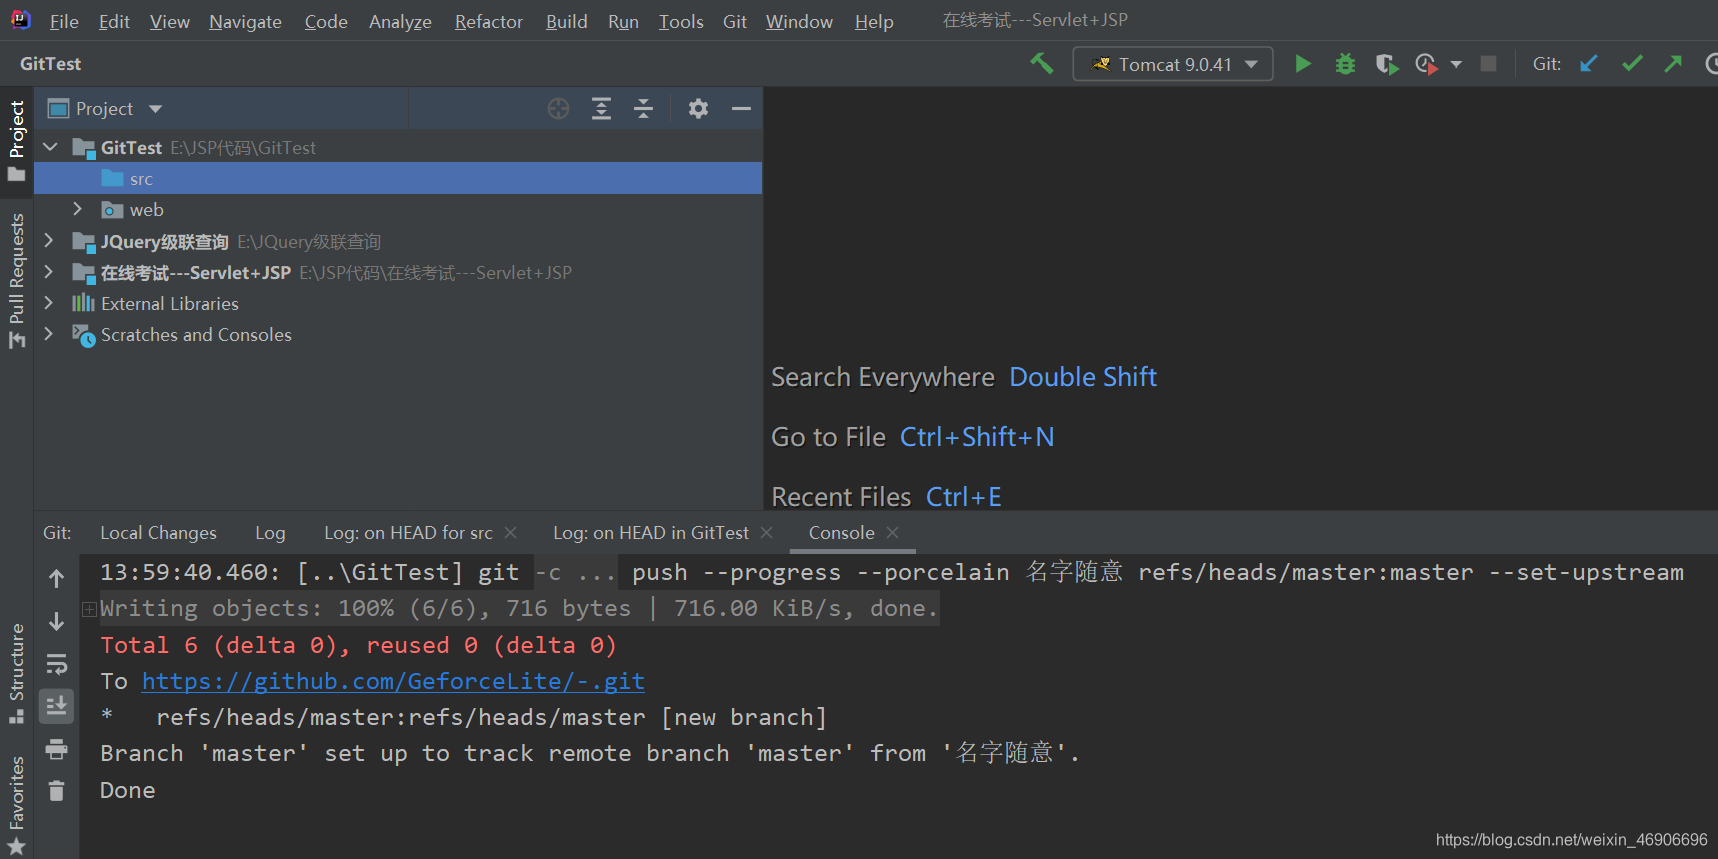Viewport: 1718px width, 859px height.
Task: Expand the web folder
Action: coord(77,209)
